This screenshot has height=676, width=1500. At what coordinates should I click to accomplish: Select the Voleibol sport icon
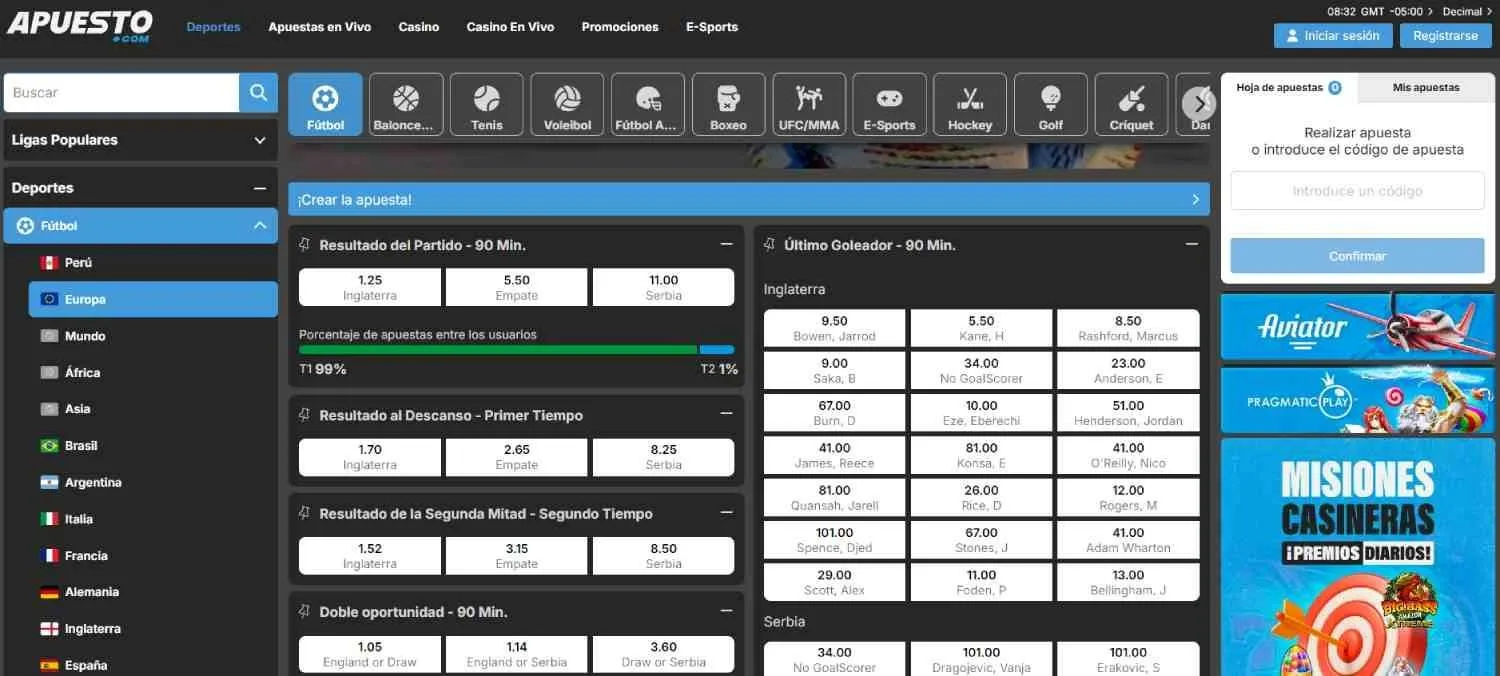tap(567, 103)
